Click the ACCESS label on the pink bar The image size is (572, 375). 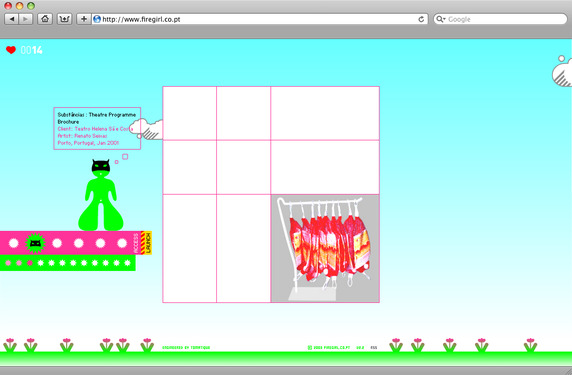click(136, 243)
